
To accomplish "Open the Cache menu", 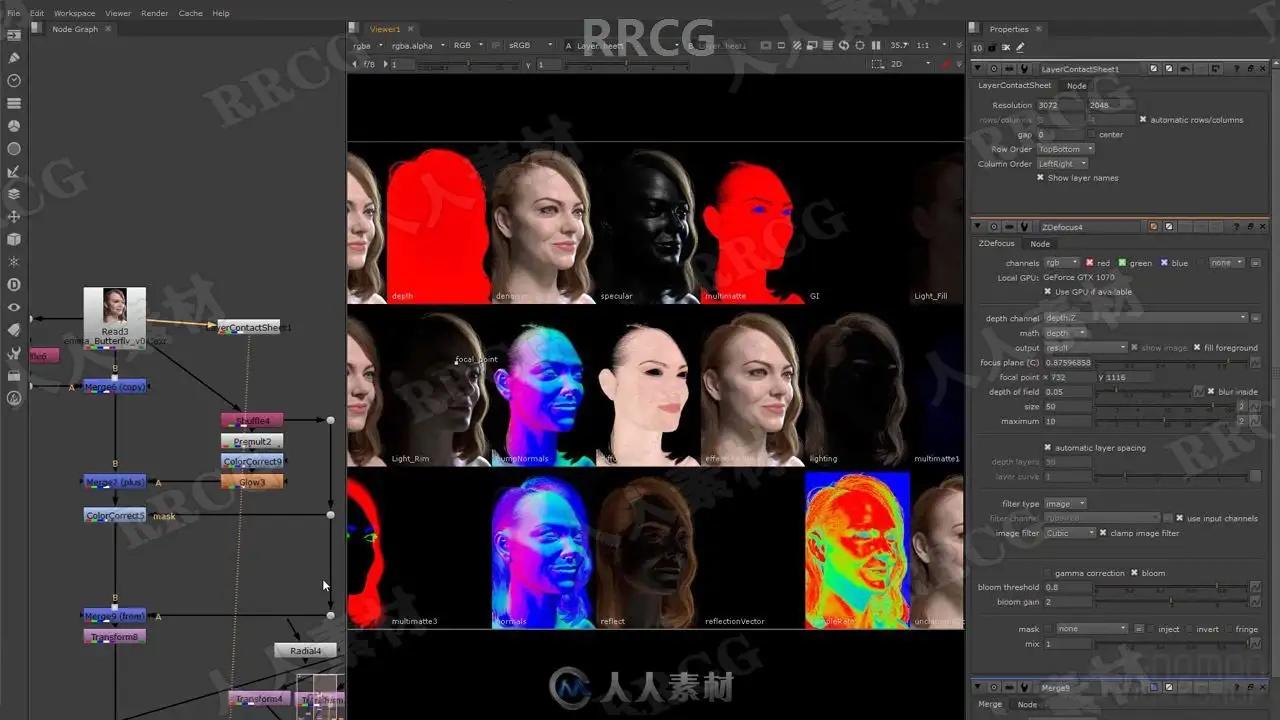I will click(x=190, y=13).
